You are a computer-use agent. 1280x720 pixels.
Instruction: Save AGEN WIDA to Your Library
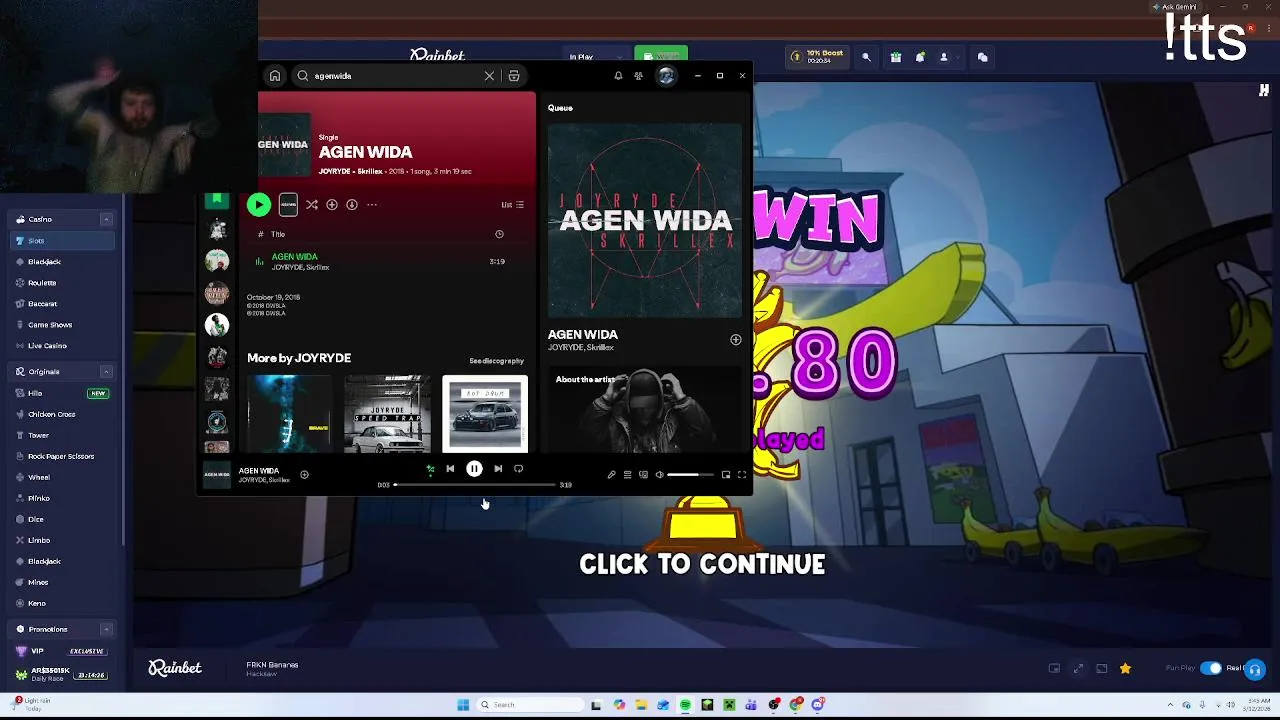pyautogui.click(x=332, y=205)
